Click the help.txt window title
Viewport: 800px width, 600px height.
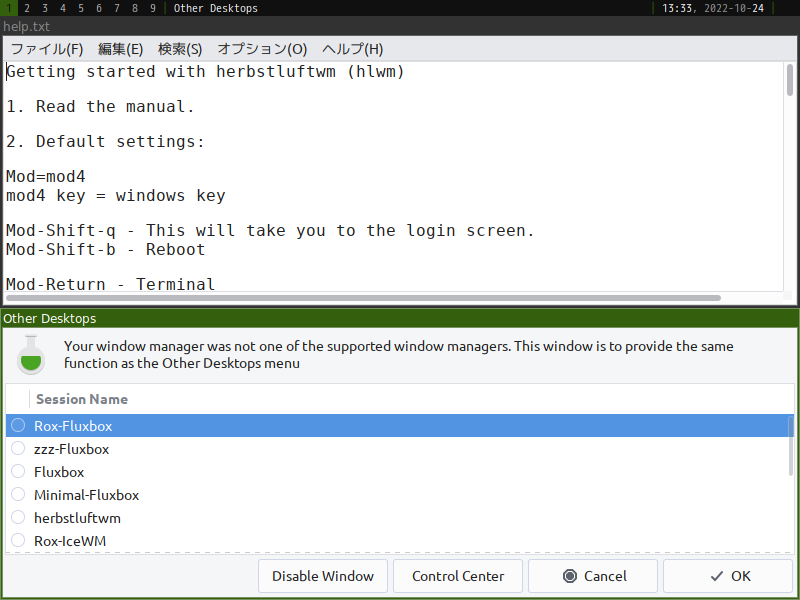pyautogui.click(x=27, y=27)
